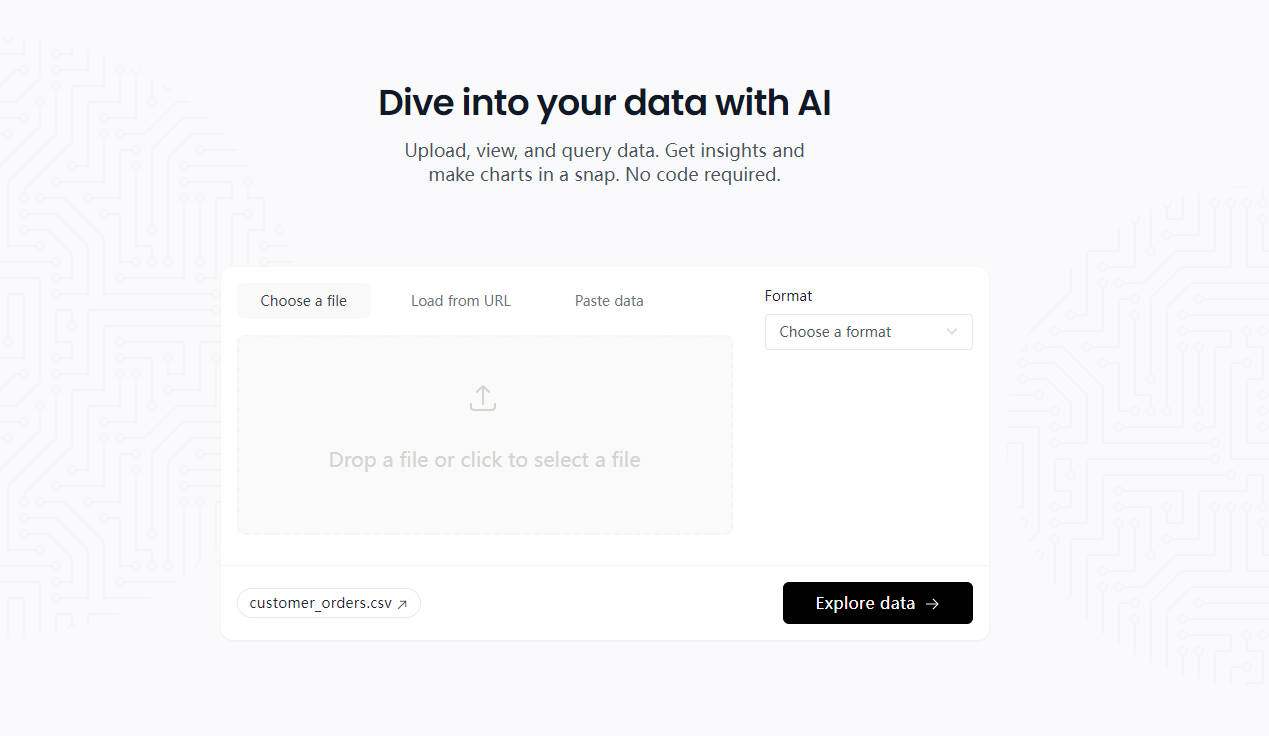Load the customer_orders.csv sample file
The height and width of the screenshot is (747, 1269).
click(x=321, y=604)
